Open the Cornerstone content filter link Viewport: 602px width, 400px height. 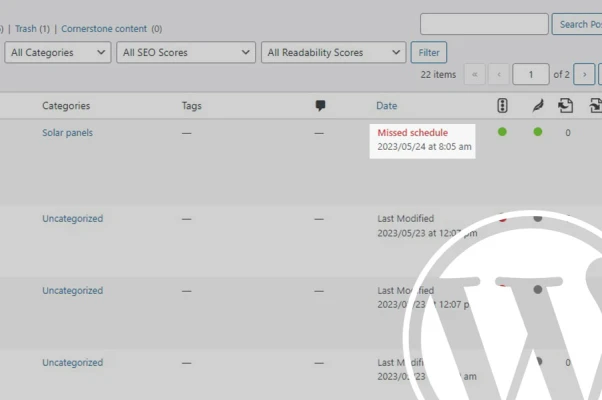point(104,29)
